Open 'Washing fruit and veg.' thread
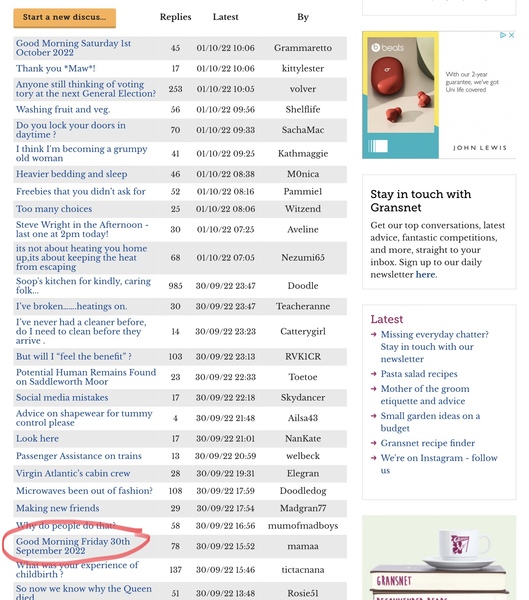This screenshot has width=529, height=600. point(63,109)
